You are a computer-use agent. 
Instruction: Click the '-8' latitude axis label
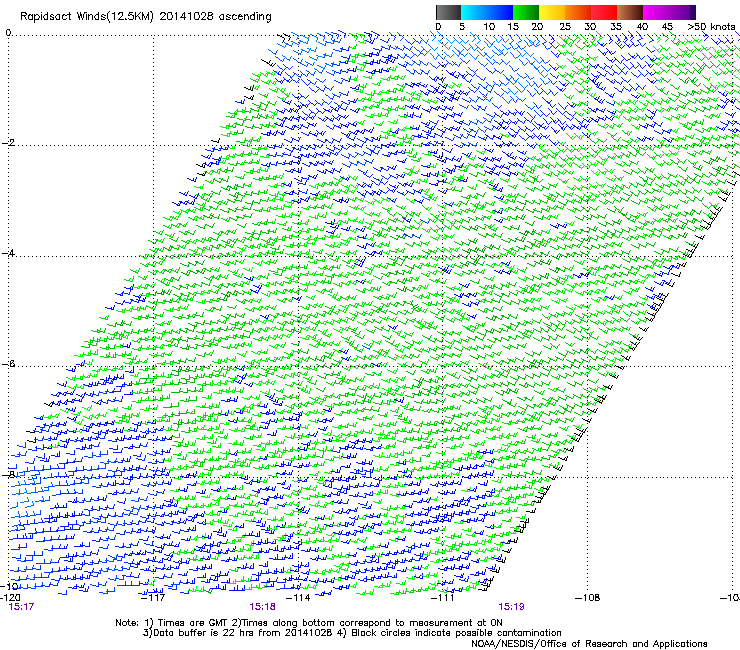[7, 474]
